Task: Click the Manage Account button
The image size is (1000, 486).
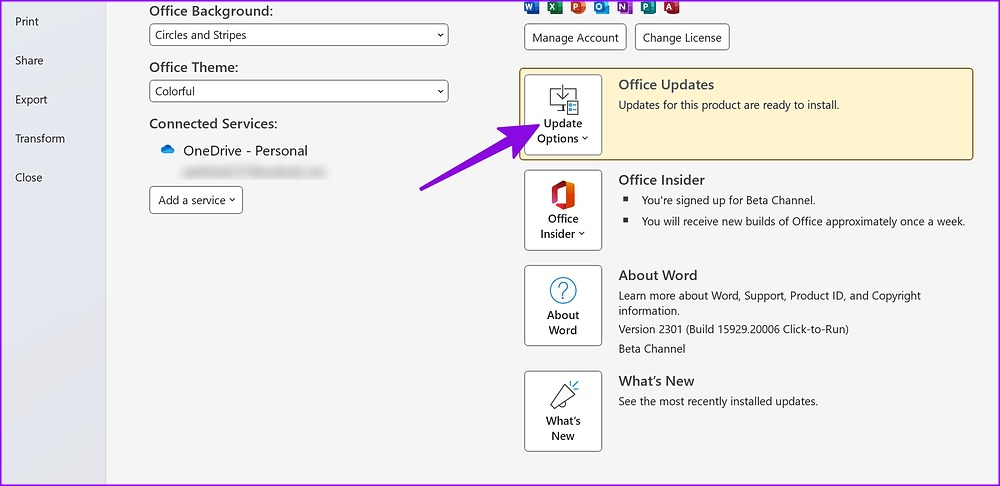Action: 575,38
